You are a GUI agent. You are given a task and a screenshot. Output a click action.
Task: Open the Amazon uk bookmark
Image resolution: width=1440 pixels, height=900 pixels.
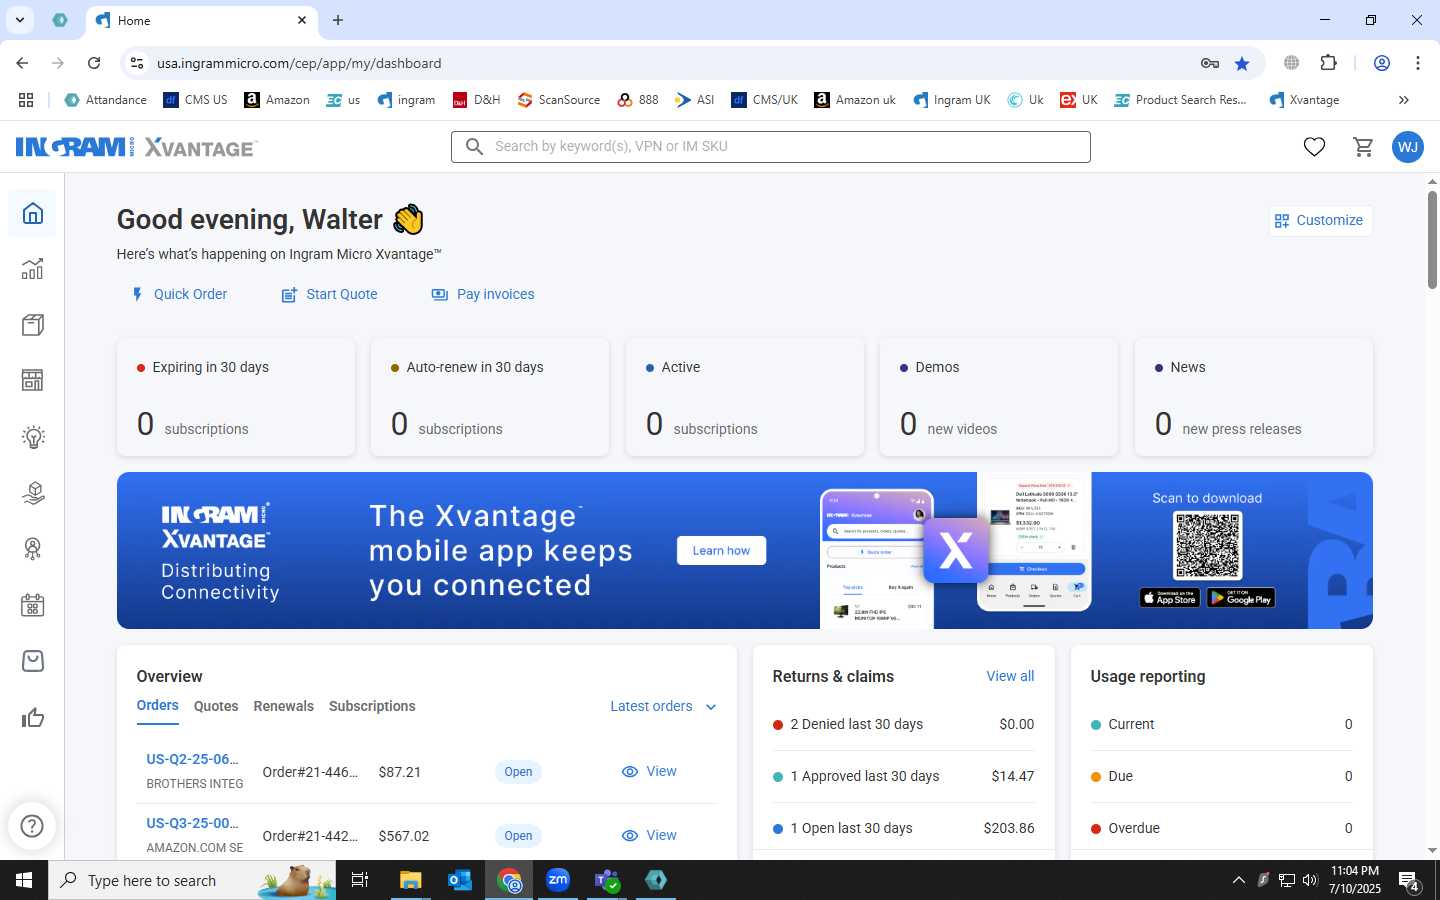click(x=855, y=100)
